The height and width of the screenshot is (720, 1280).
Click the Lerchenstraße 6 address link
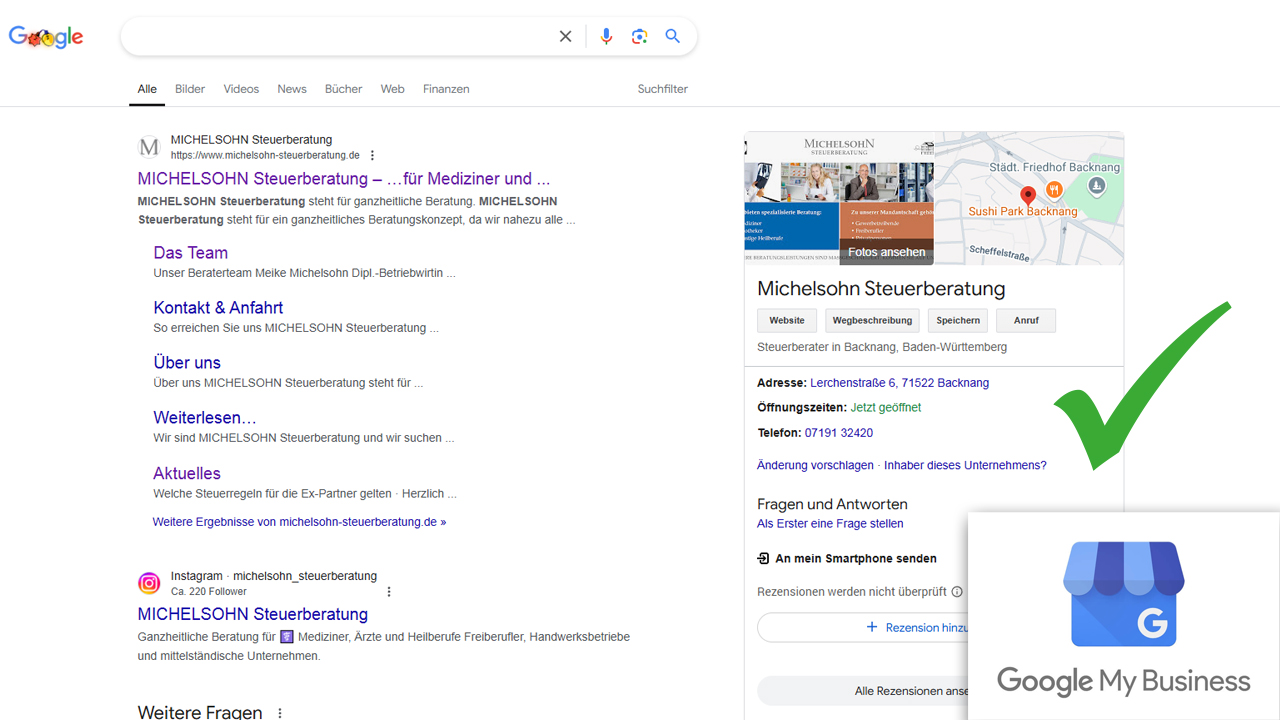[x=899, y=383]
